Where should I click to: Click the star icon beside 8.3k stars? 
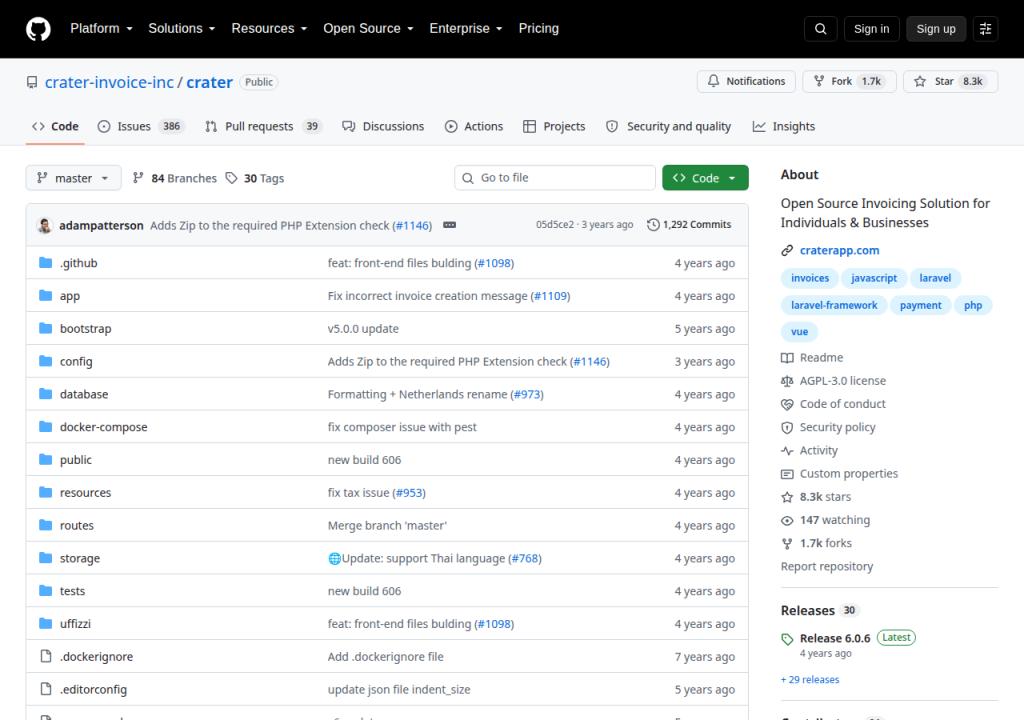[787, 497]
